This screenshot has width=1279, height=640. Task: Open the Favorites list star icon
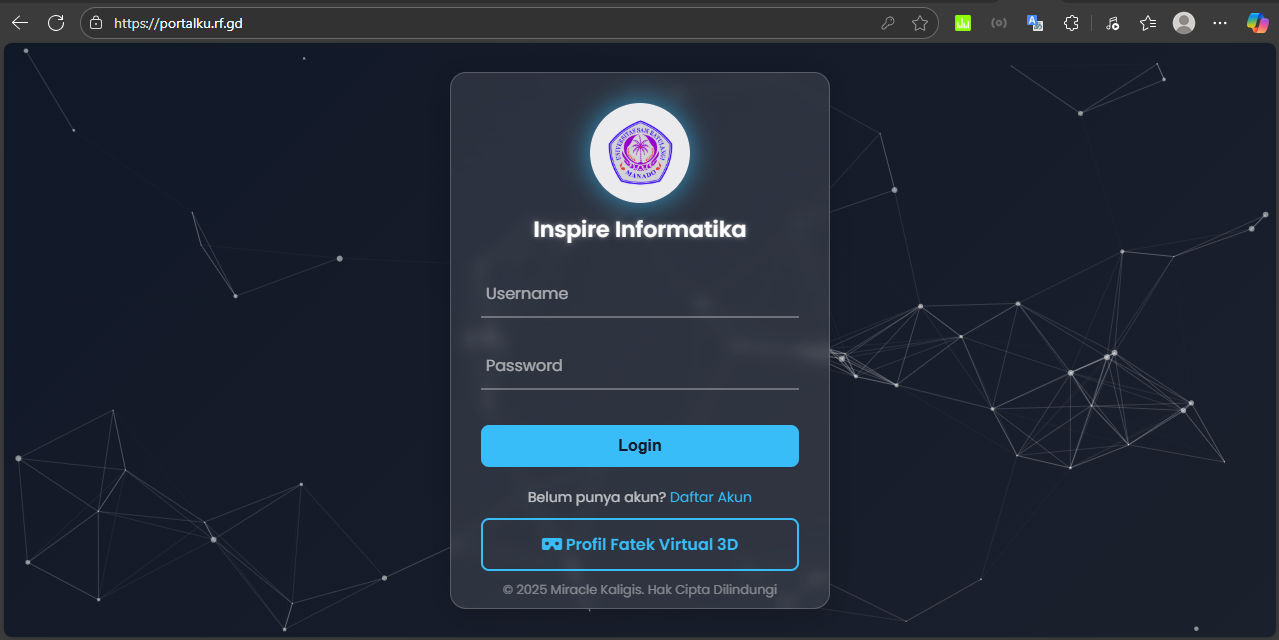[x=1147, y=22]
